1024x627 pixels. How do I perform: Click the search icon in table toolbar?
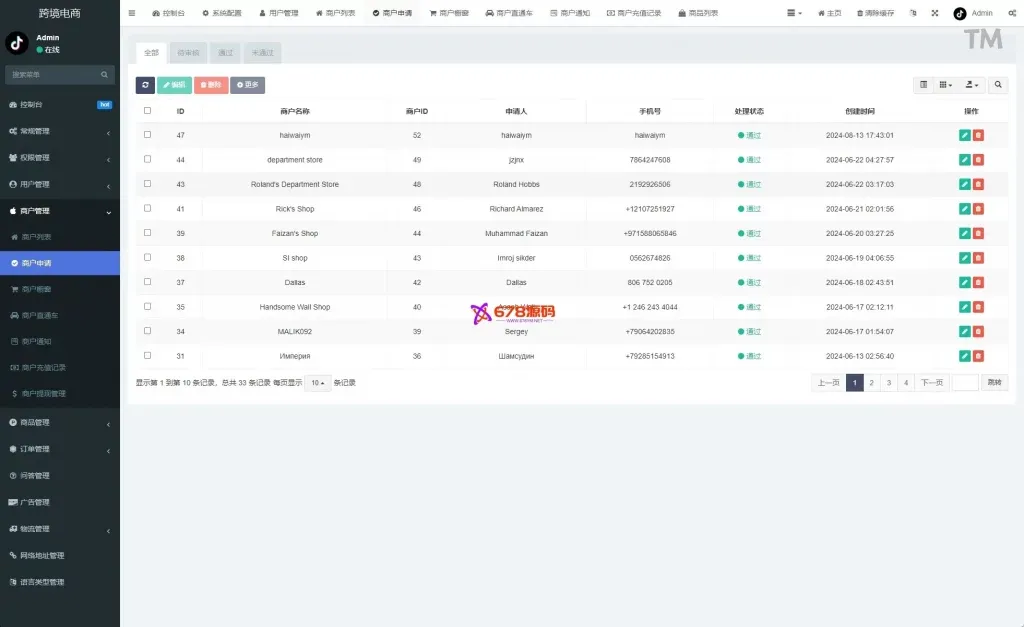pos(998,86)
